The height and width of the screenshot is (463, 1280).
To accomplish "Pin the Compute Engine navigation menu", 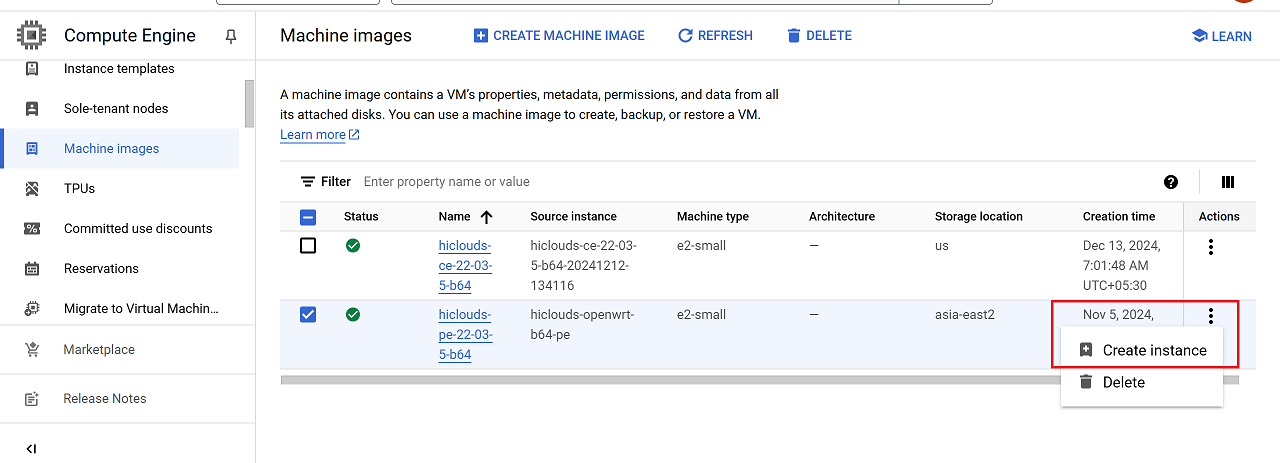I will tap(231, 36).
